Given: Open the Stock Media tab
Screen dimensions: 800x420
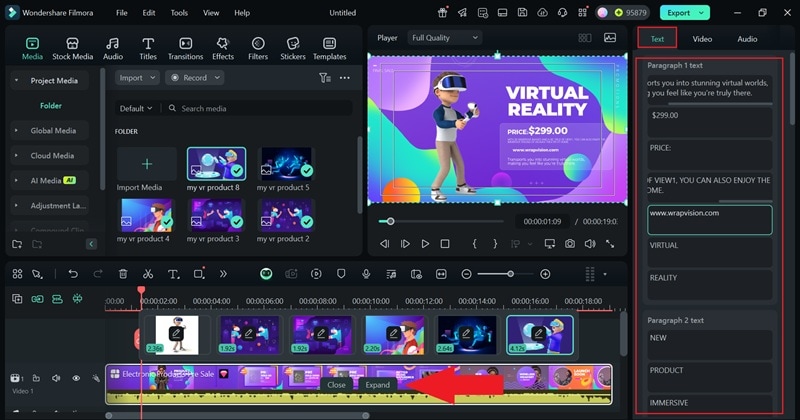Looking at the screenshot, I should 72,49.
